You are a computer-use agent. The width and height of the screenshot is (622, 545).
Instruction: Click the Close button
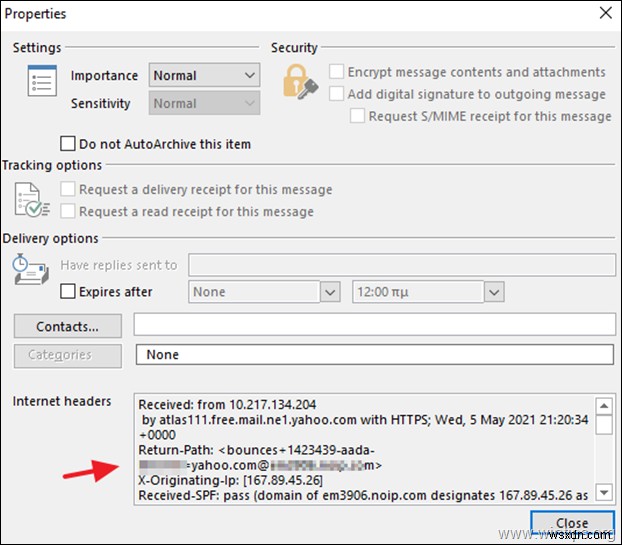572,523
